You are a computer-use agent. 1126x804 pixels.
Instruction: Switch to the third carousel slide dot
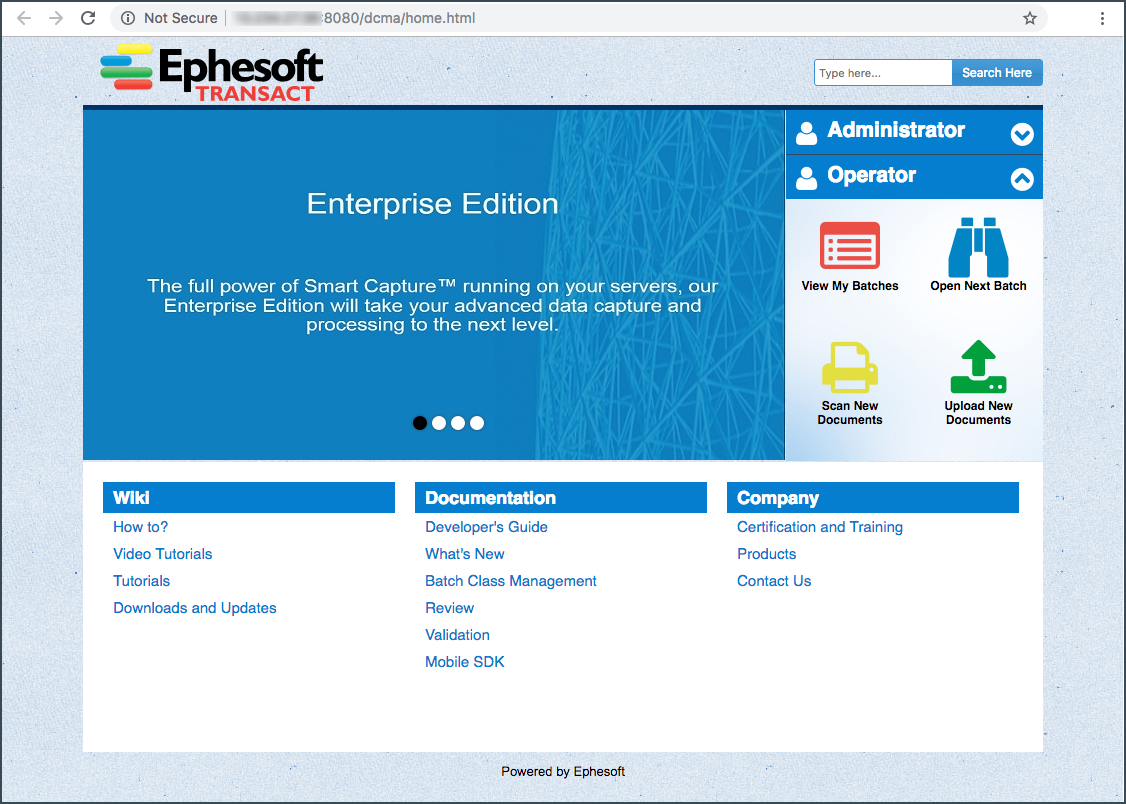(x=458, y=423)
